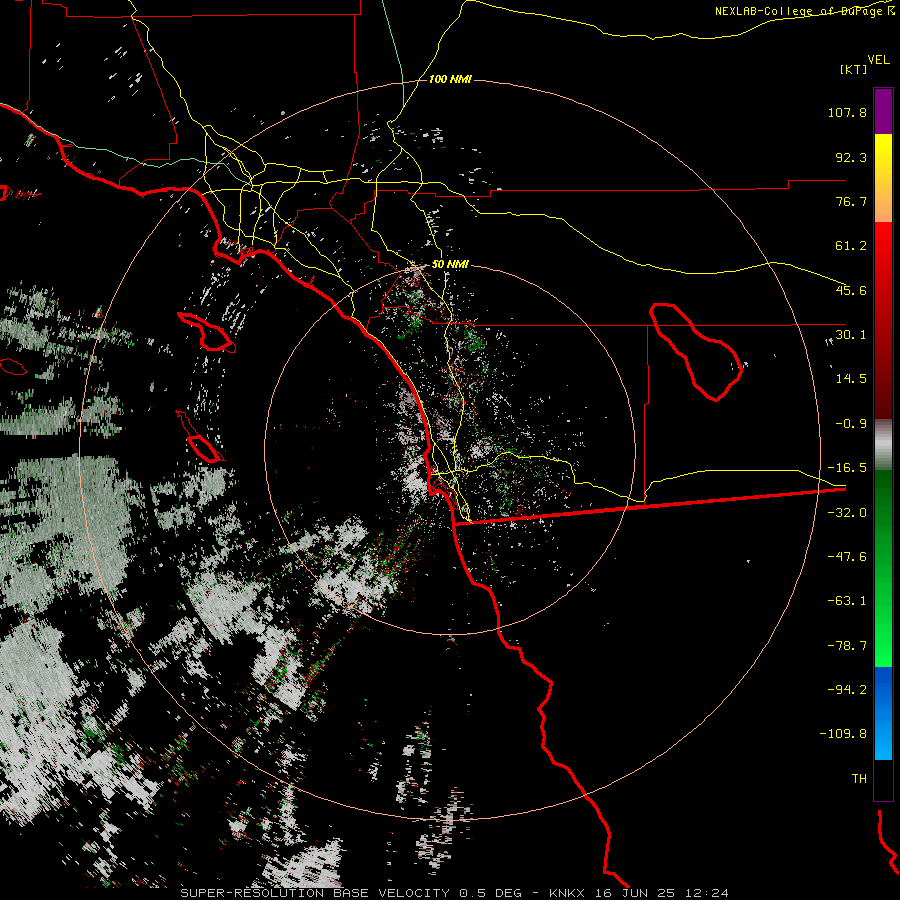Click the VEL legend title
The height and width of the screenshot is (900, 900).
pyautogui.click(x=878, y=60)
